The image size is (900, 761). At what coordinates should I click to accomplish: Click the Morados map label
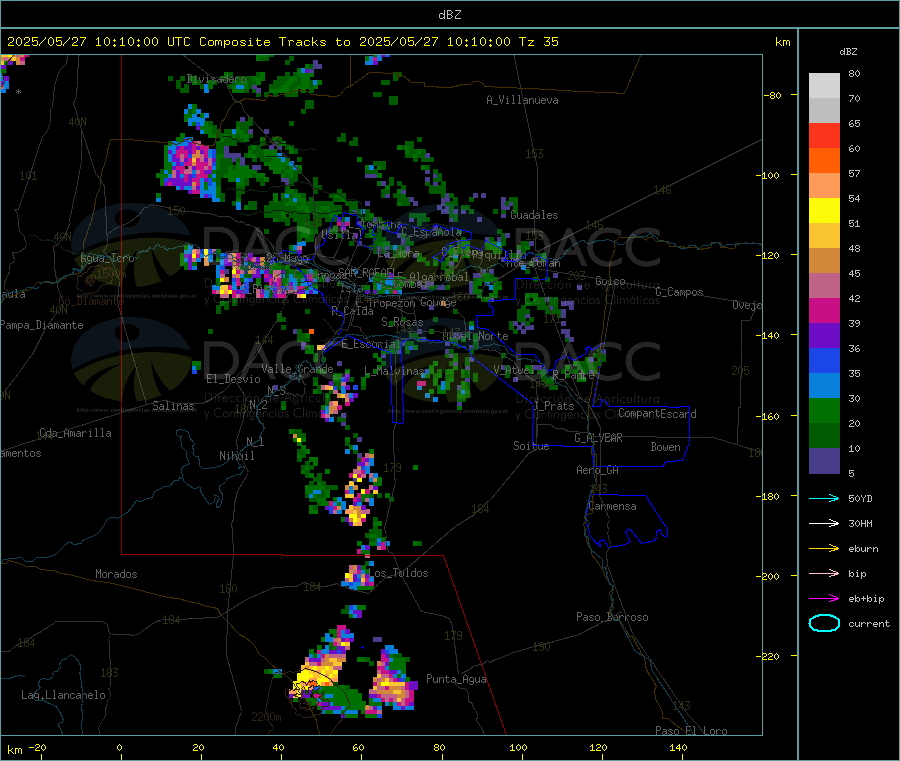(116, 574)
